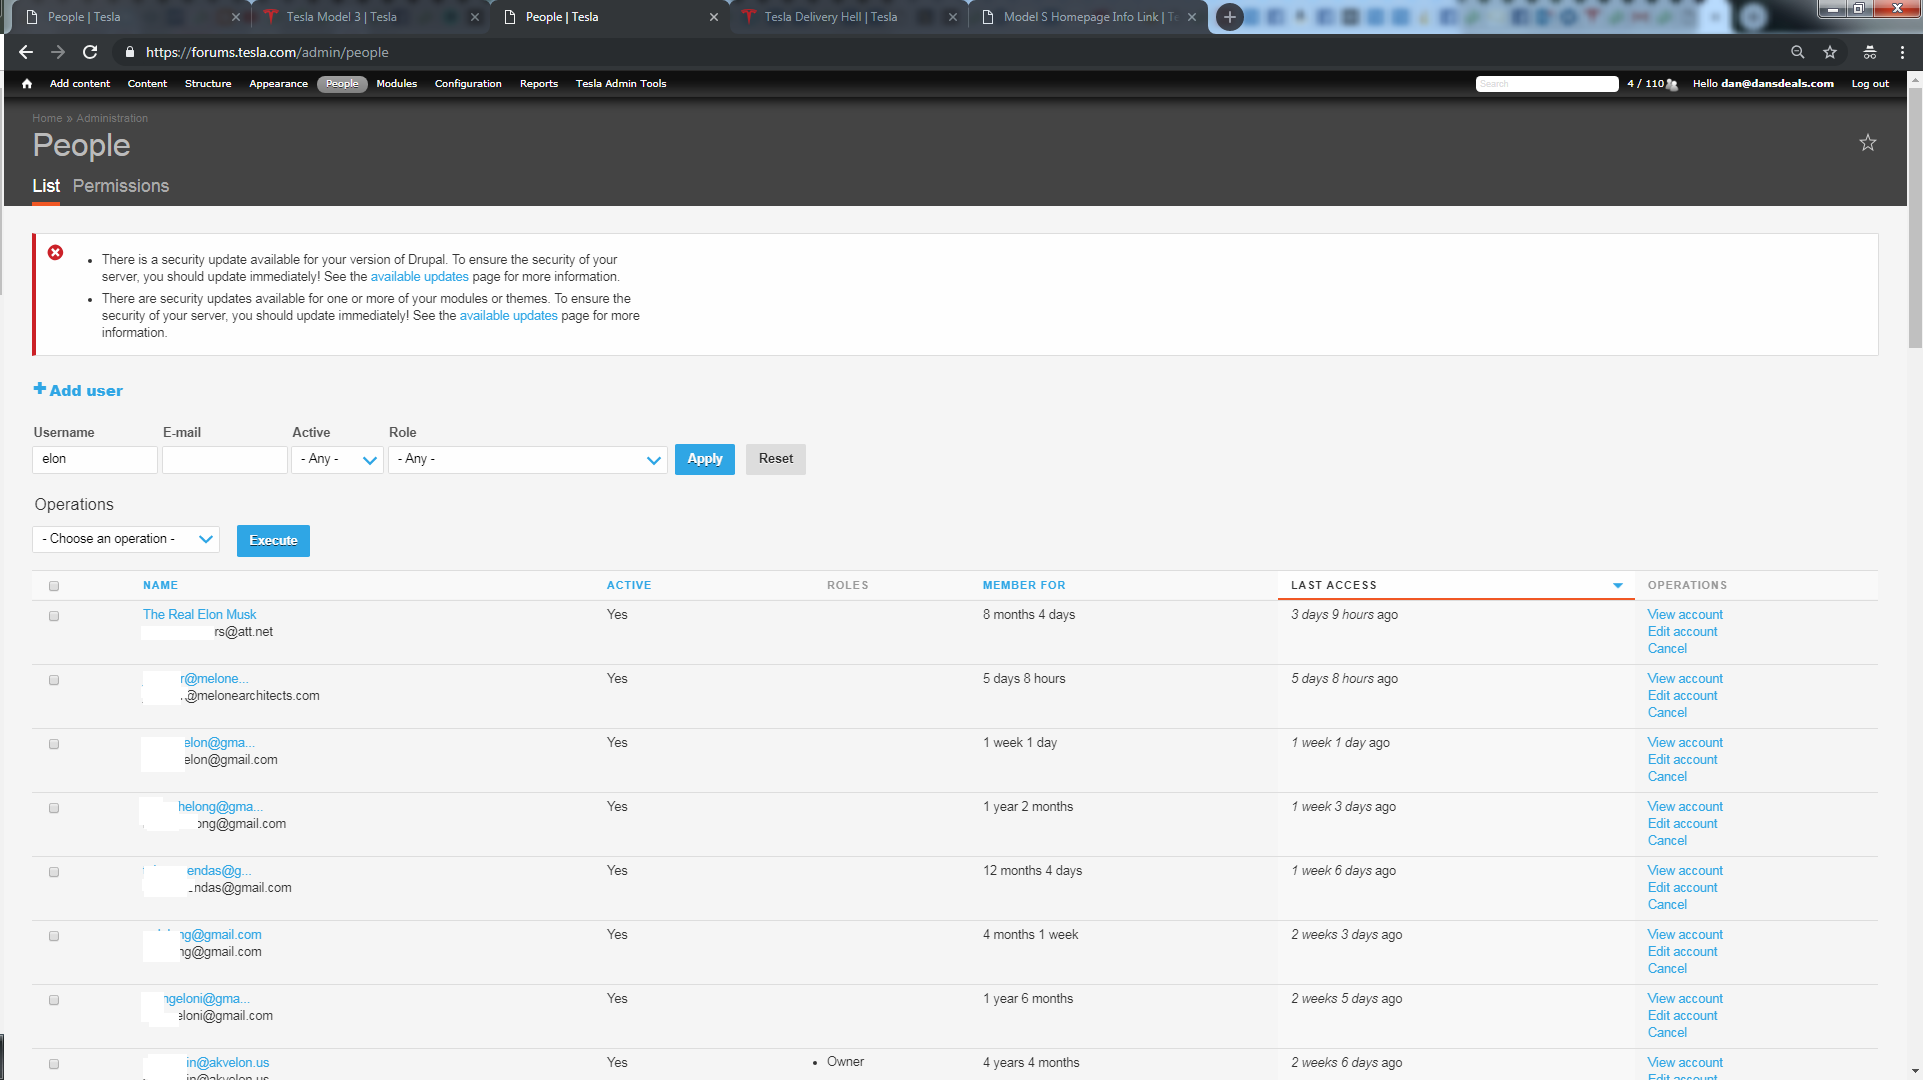The width and height of the screenshot is (1923, 1080).
Task: Switch to the Permissions tab
Action: coord(121,186)
